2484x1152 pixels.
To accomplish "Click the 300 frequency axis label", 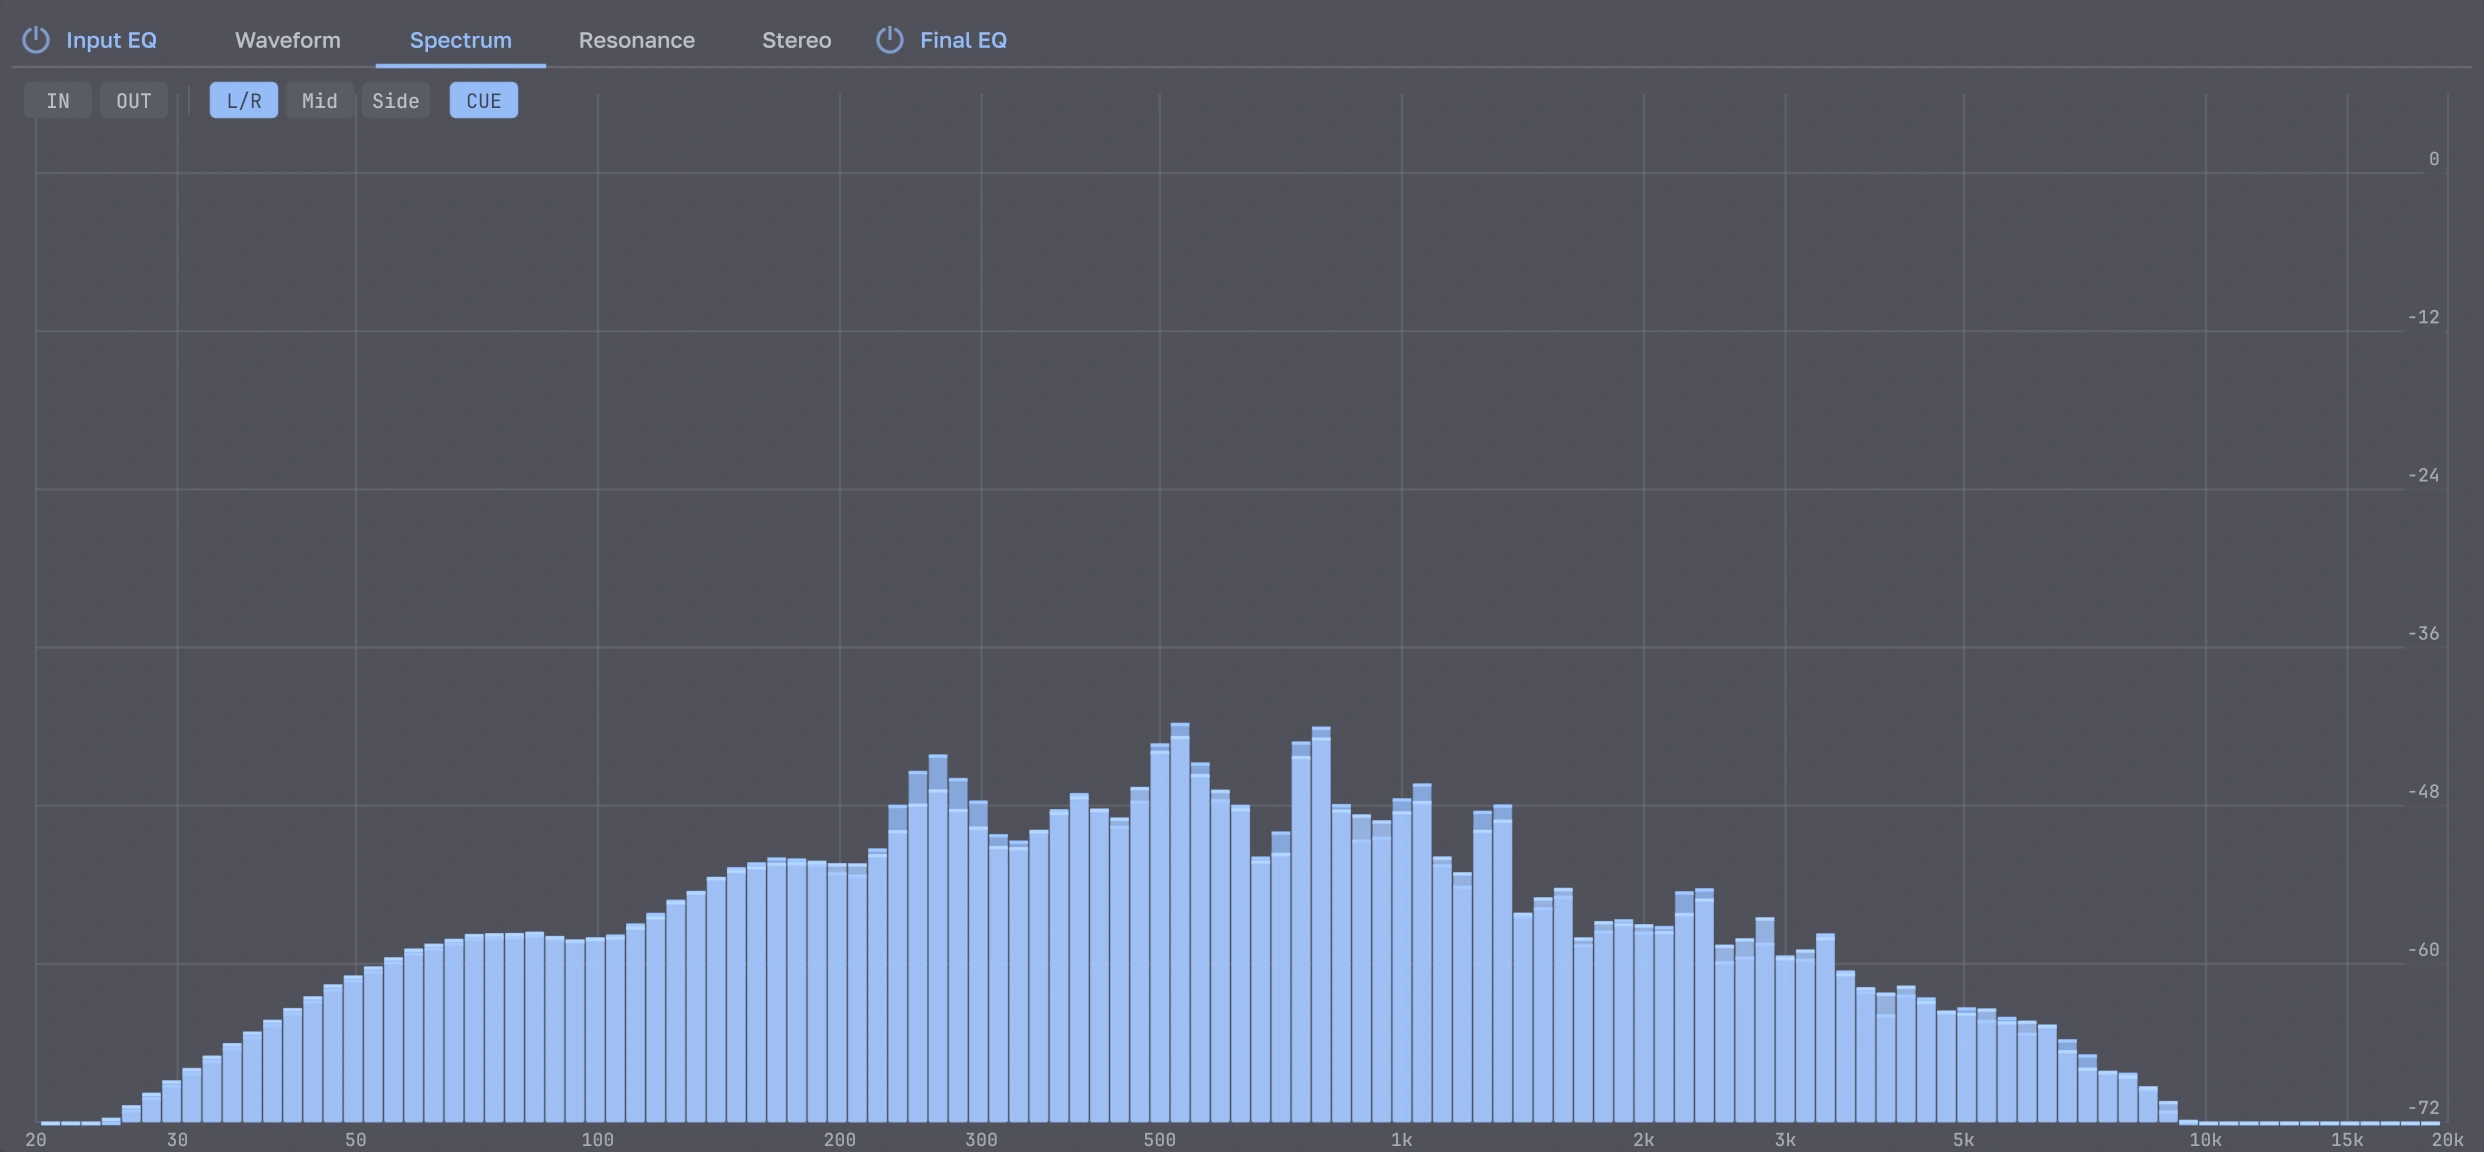I will (x=981, y=1140).
